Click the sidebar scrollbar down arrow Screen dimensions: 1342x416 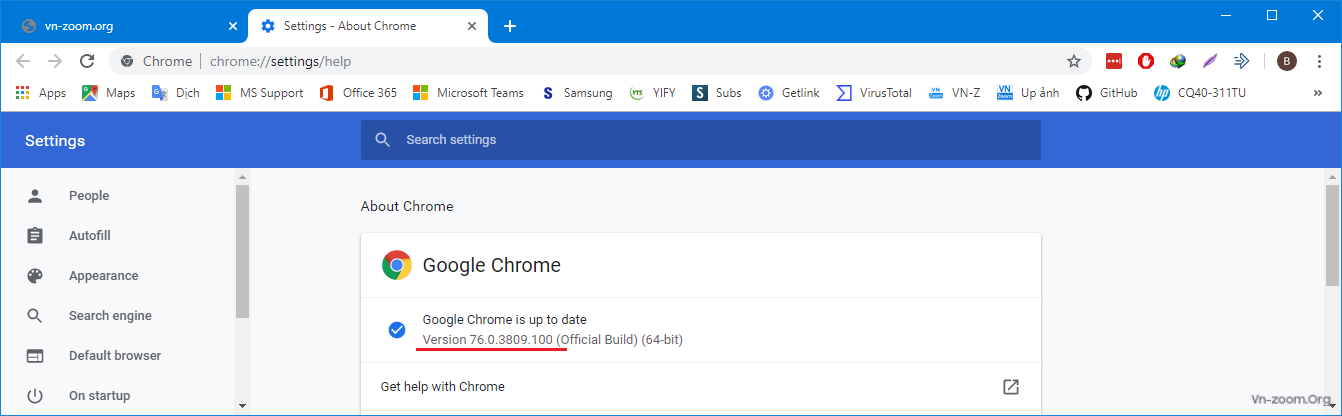(242, 406)
